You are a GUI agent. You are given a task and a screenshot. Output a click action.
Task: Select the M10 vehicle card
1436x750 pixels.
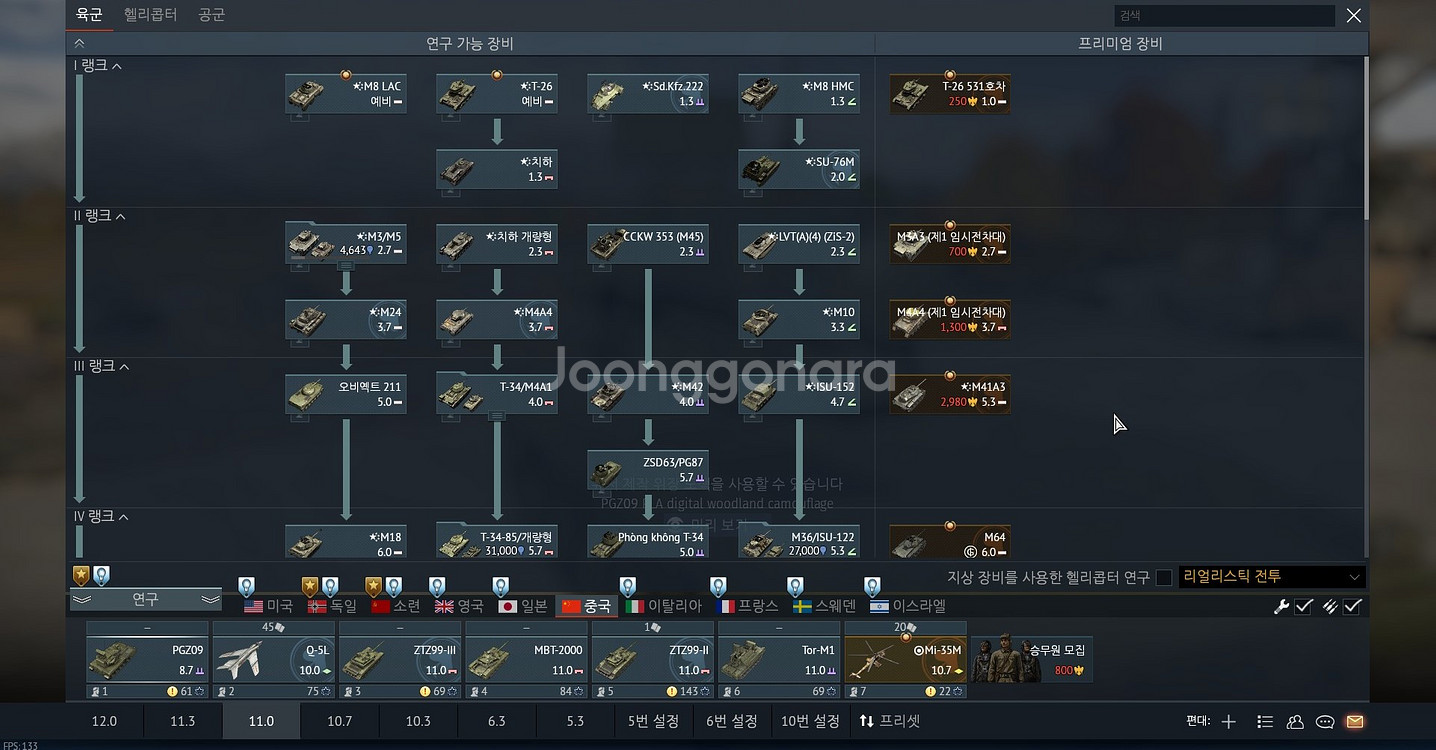pyautogui.click(x=799, y=319)
